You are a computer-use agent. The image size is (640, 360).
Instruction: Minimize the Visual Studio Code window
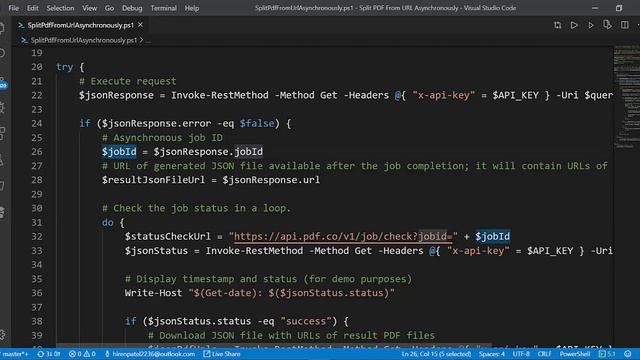click(595, 8)
